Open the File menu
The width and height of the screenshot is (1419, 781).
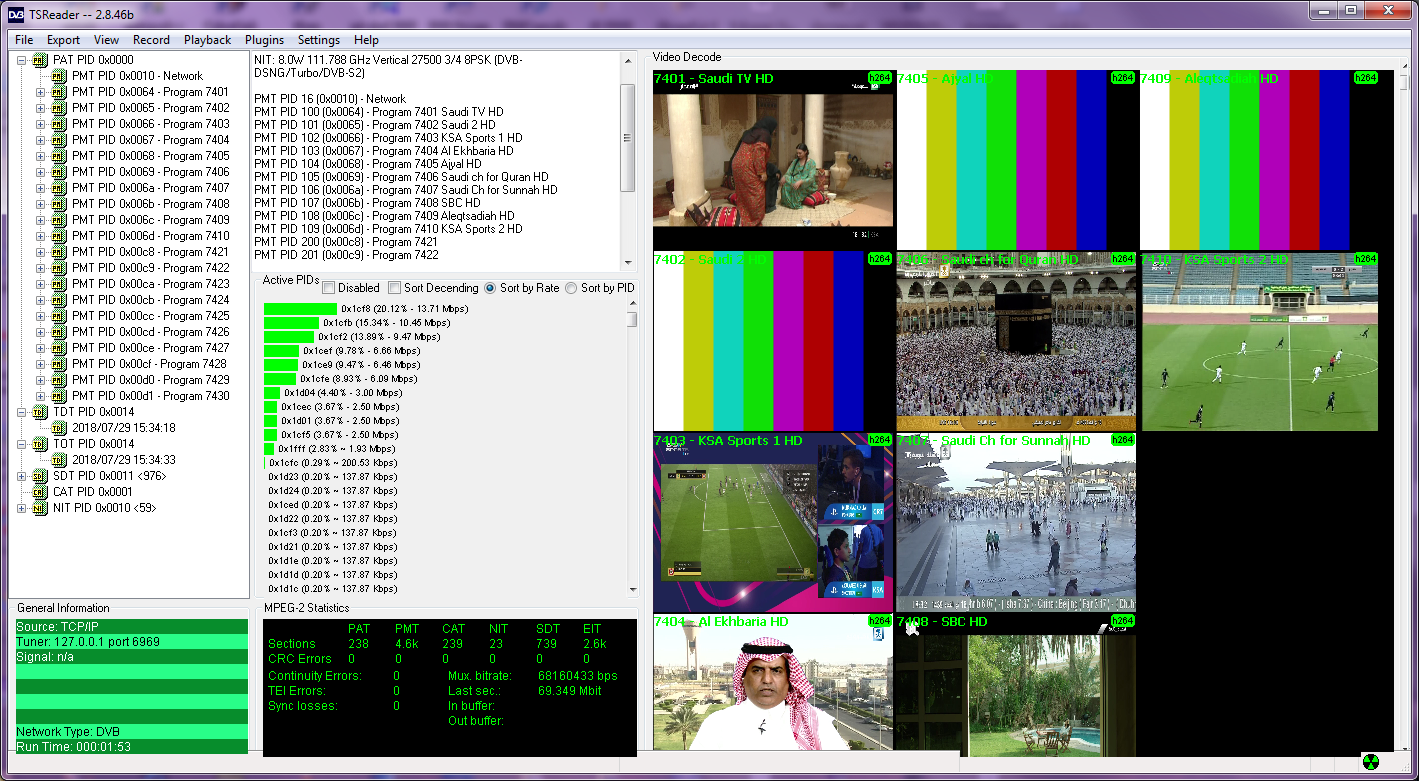tap(24, 40)
